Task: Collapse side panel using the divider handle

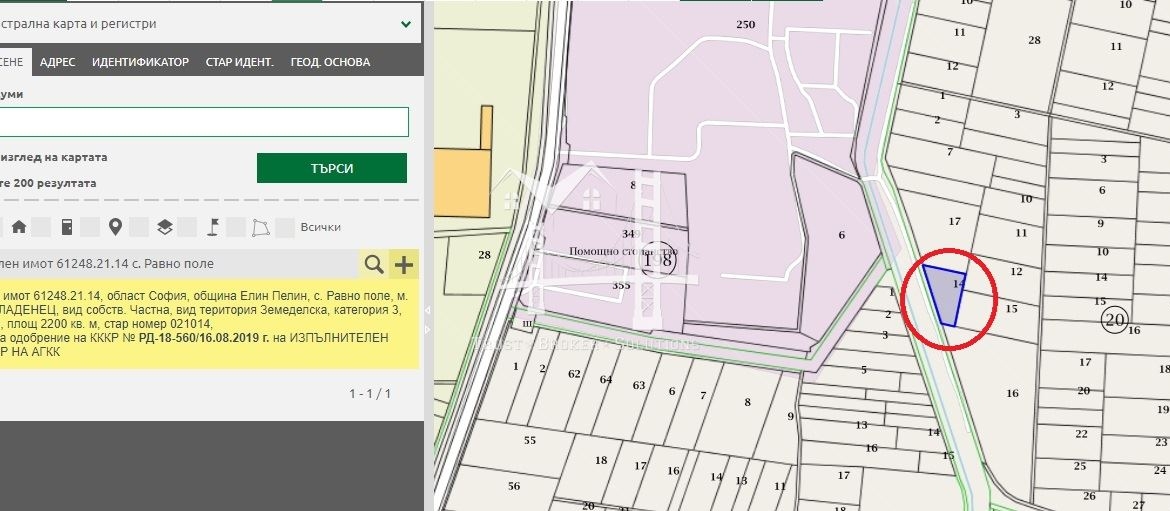Action: pos(428,310)
